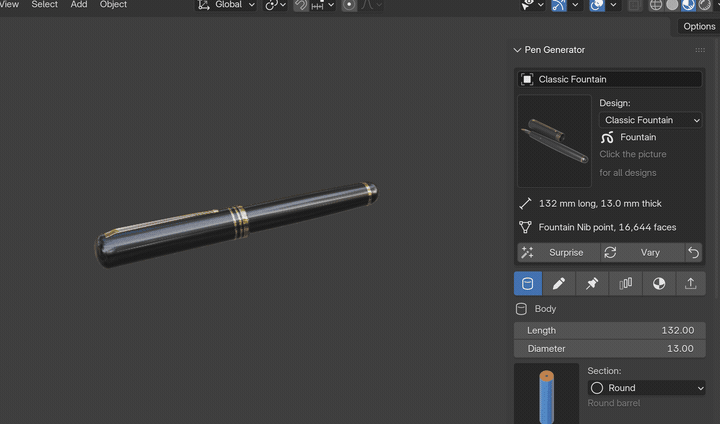Click the dimensions ruler icon
This screenshot has width=720, height=424.
525,204
